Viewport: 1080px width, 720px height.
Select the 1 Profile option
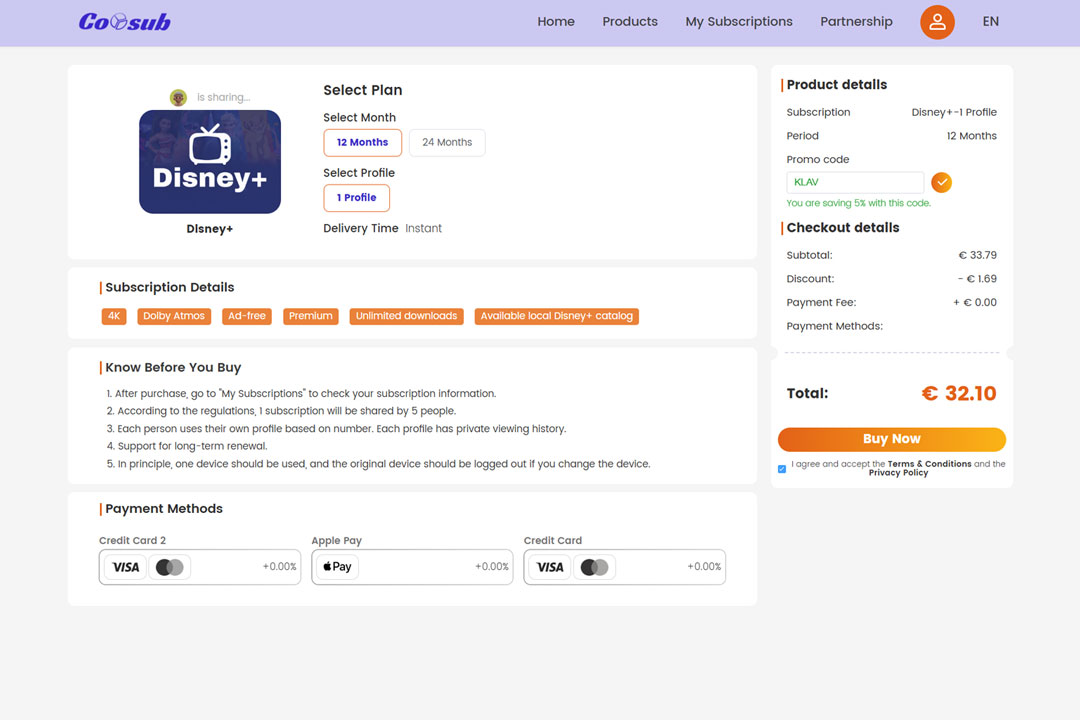[356, 198]
